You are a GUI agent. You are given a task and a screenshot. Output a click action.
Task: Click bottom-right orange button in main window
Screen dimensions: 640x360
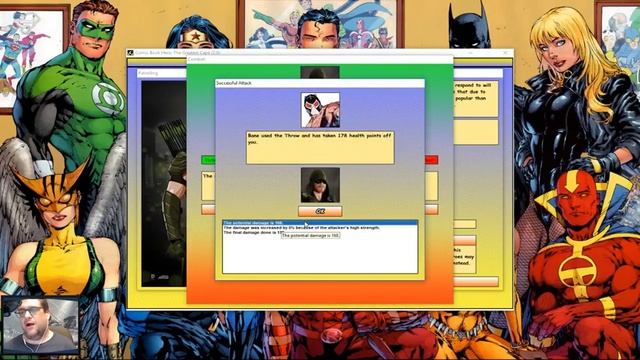[x=476, y=281]
